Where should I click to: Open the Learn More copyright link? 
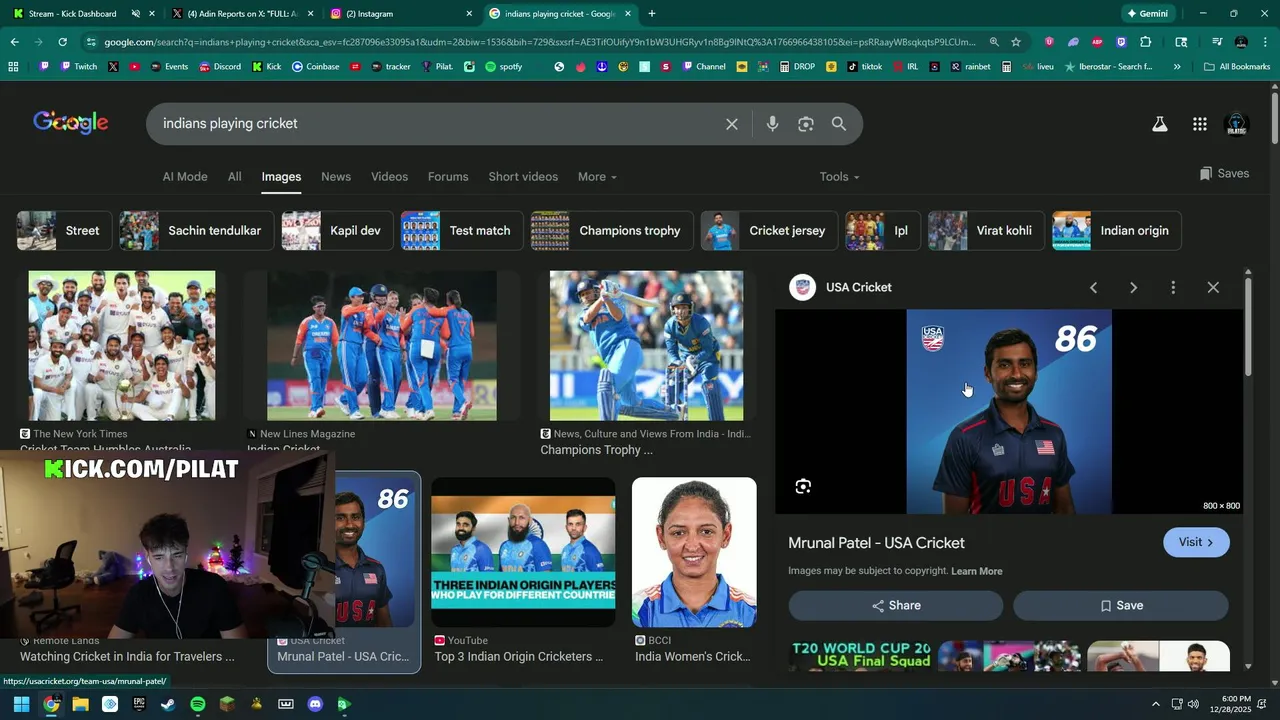pyautogui.click(x=977, y=571)
